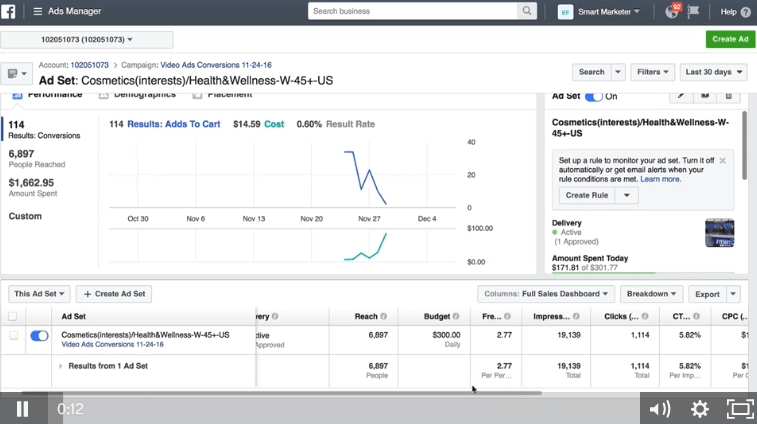Check the Cosmetics ad set row checkbox
The height and width of the screenshot is (424, 757).
point(14,335)
